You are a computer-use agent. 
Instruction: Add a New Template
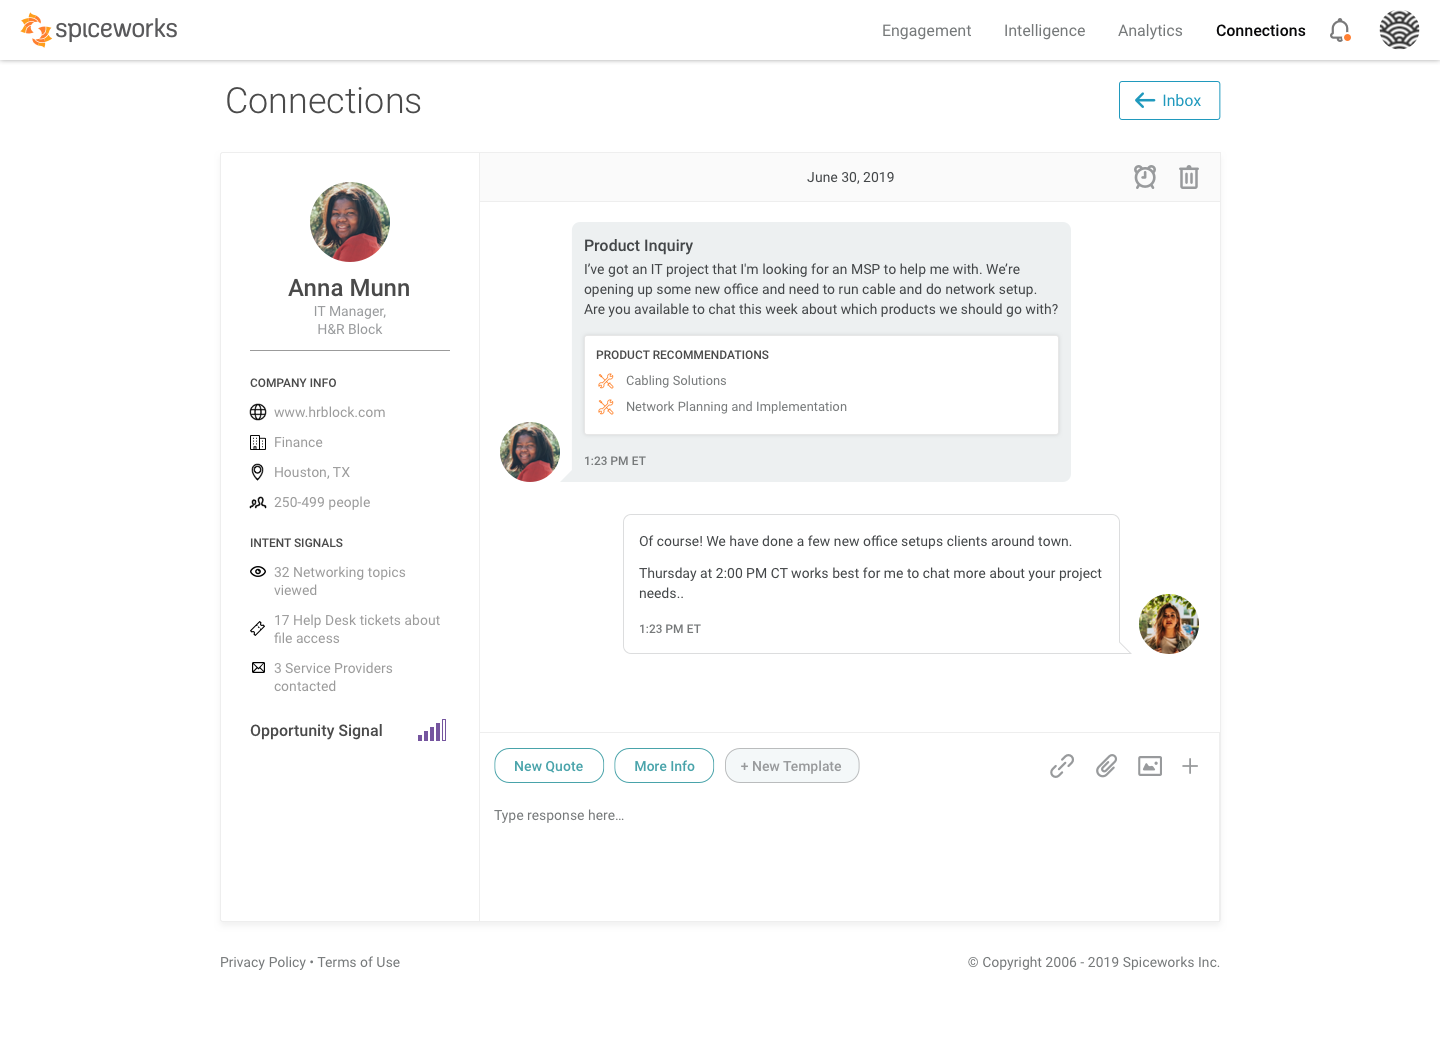(x=792, y=766)
